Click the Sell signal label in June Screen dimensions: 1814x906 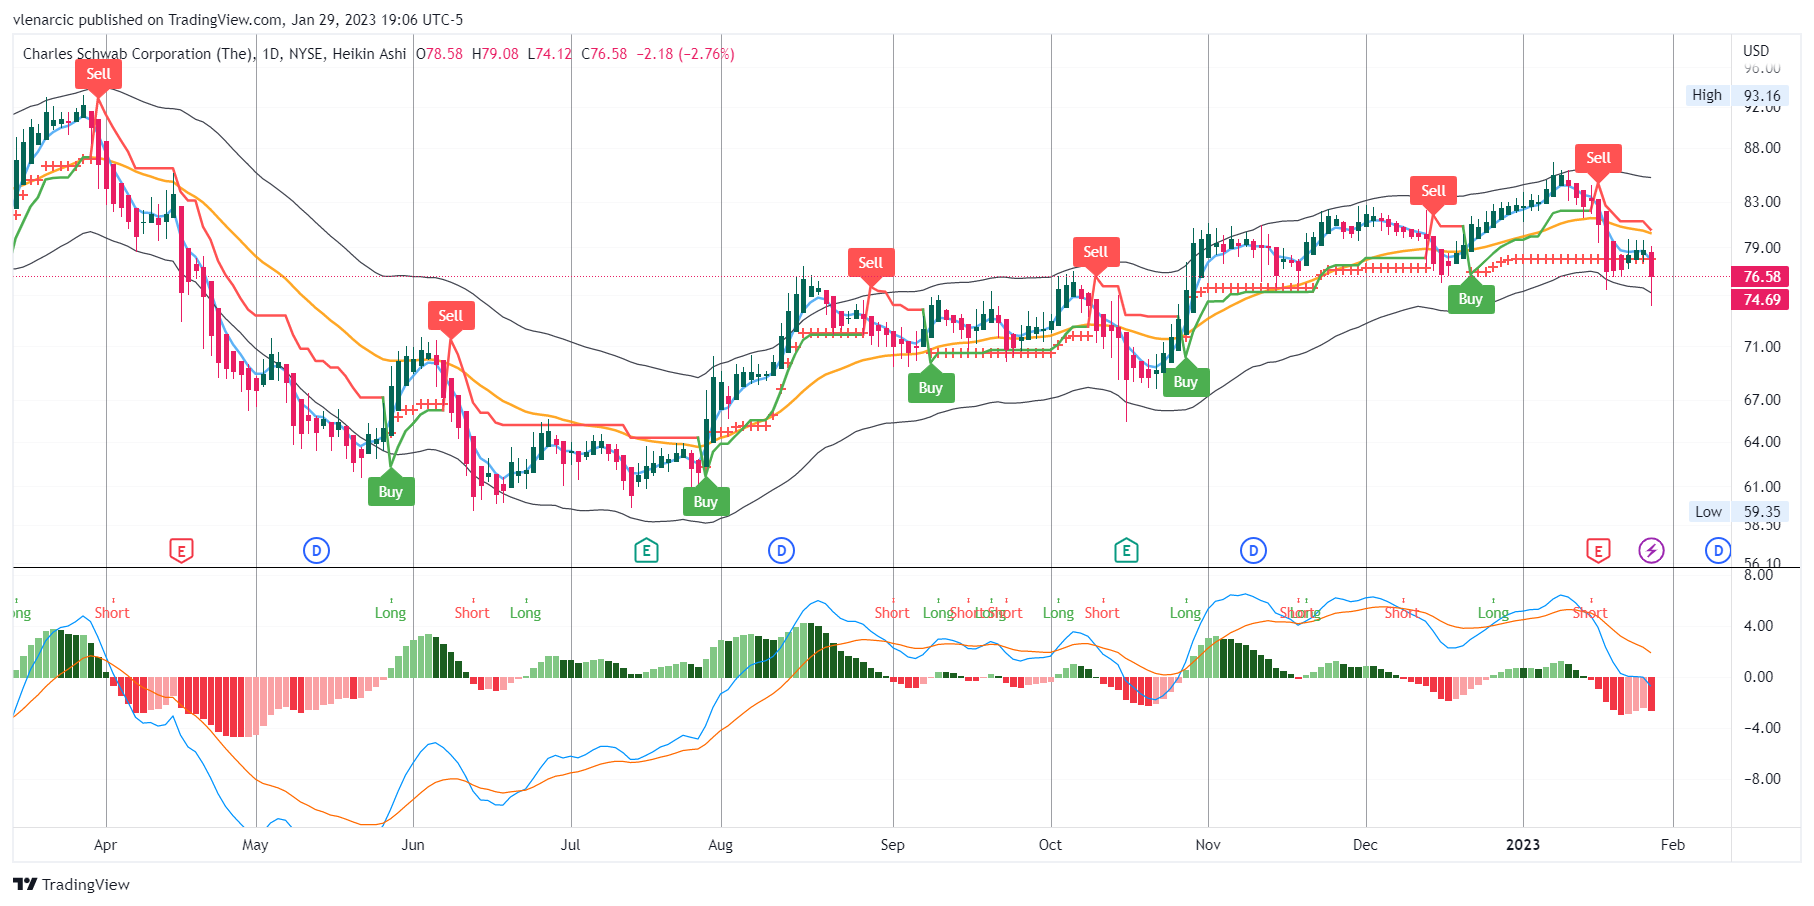point(450,316)
